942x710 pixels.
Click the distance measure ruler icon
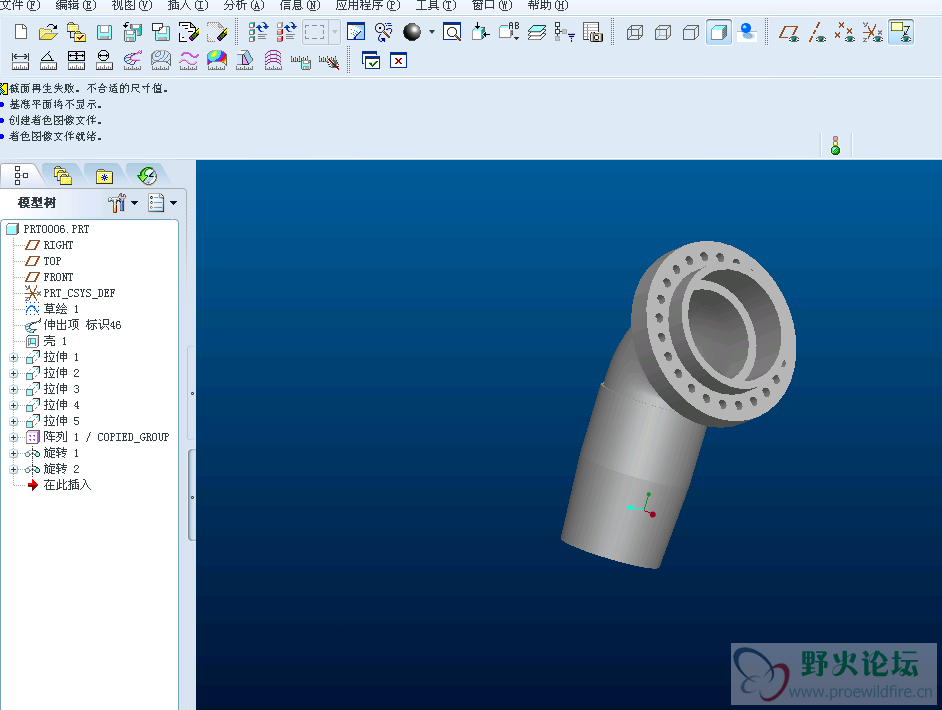[20, 60]
